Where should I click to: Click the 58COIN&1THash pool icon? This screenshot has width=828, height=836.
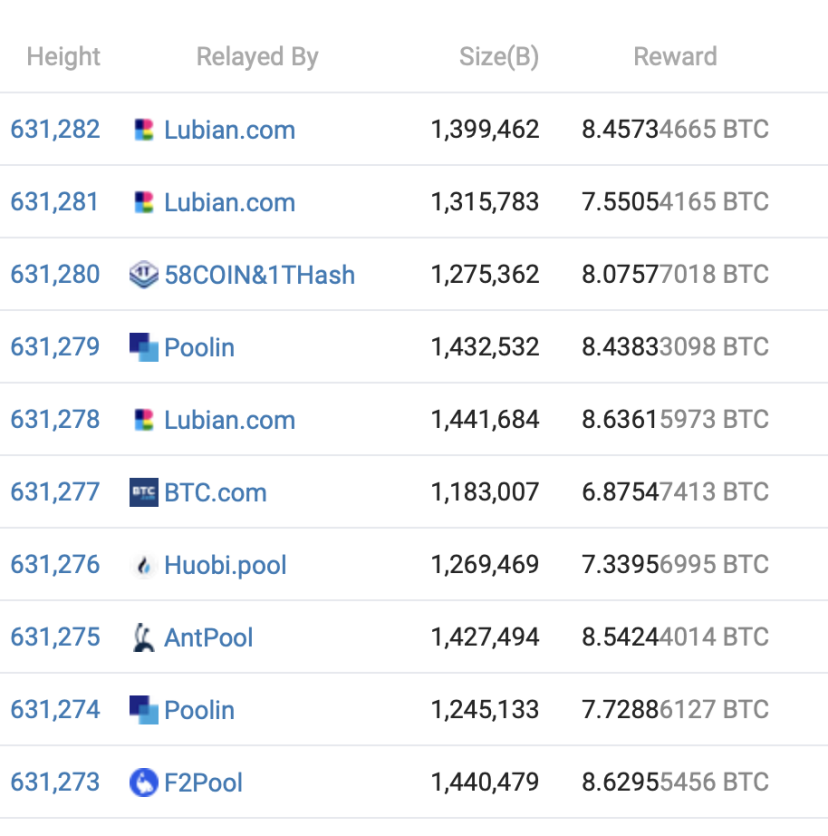(x=144, y=275)
